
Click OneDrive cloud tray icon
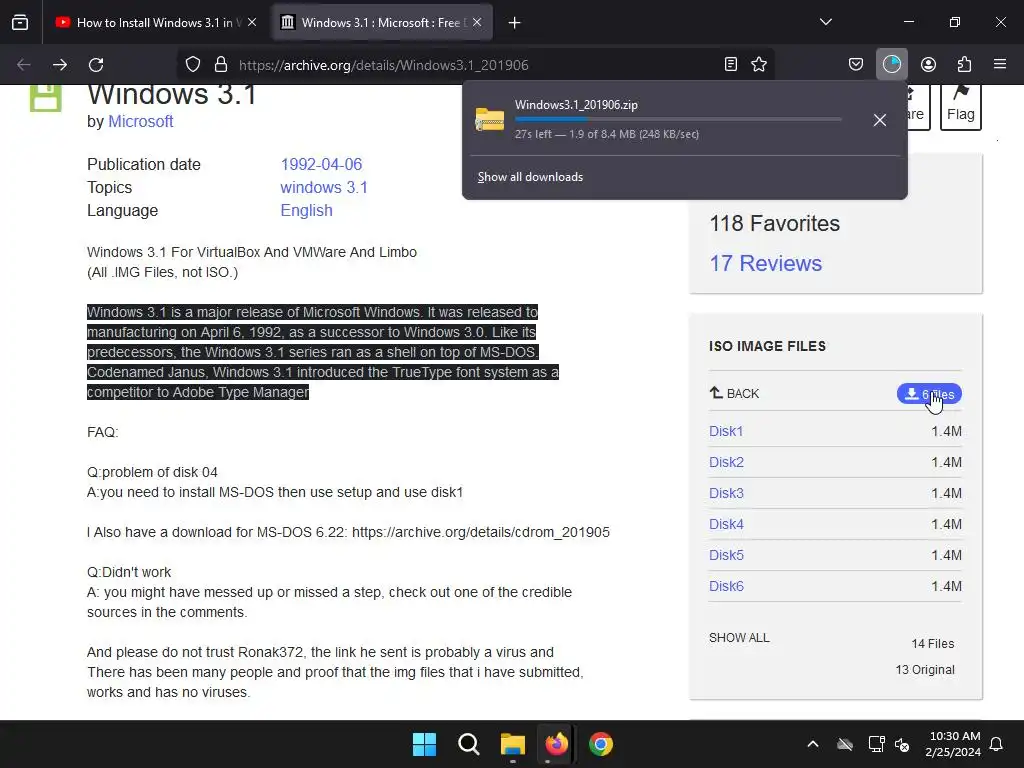pyautogui.click(x=845, y=744)
